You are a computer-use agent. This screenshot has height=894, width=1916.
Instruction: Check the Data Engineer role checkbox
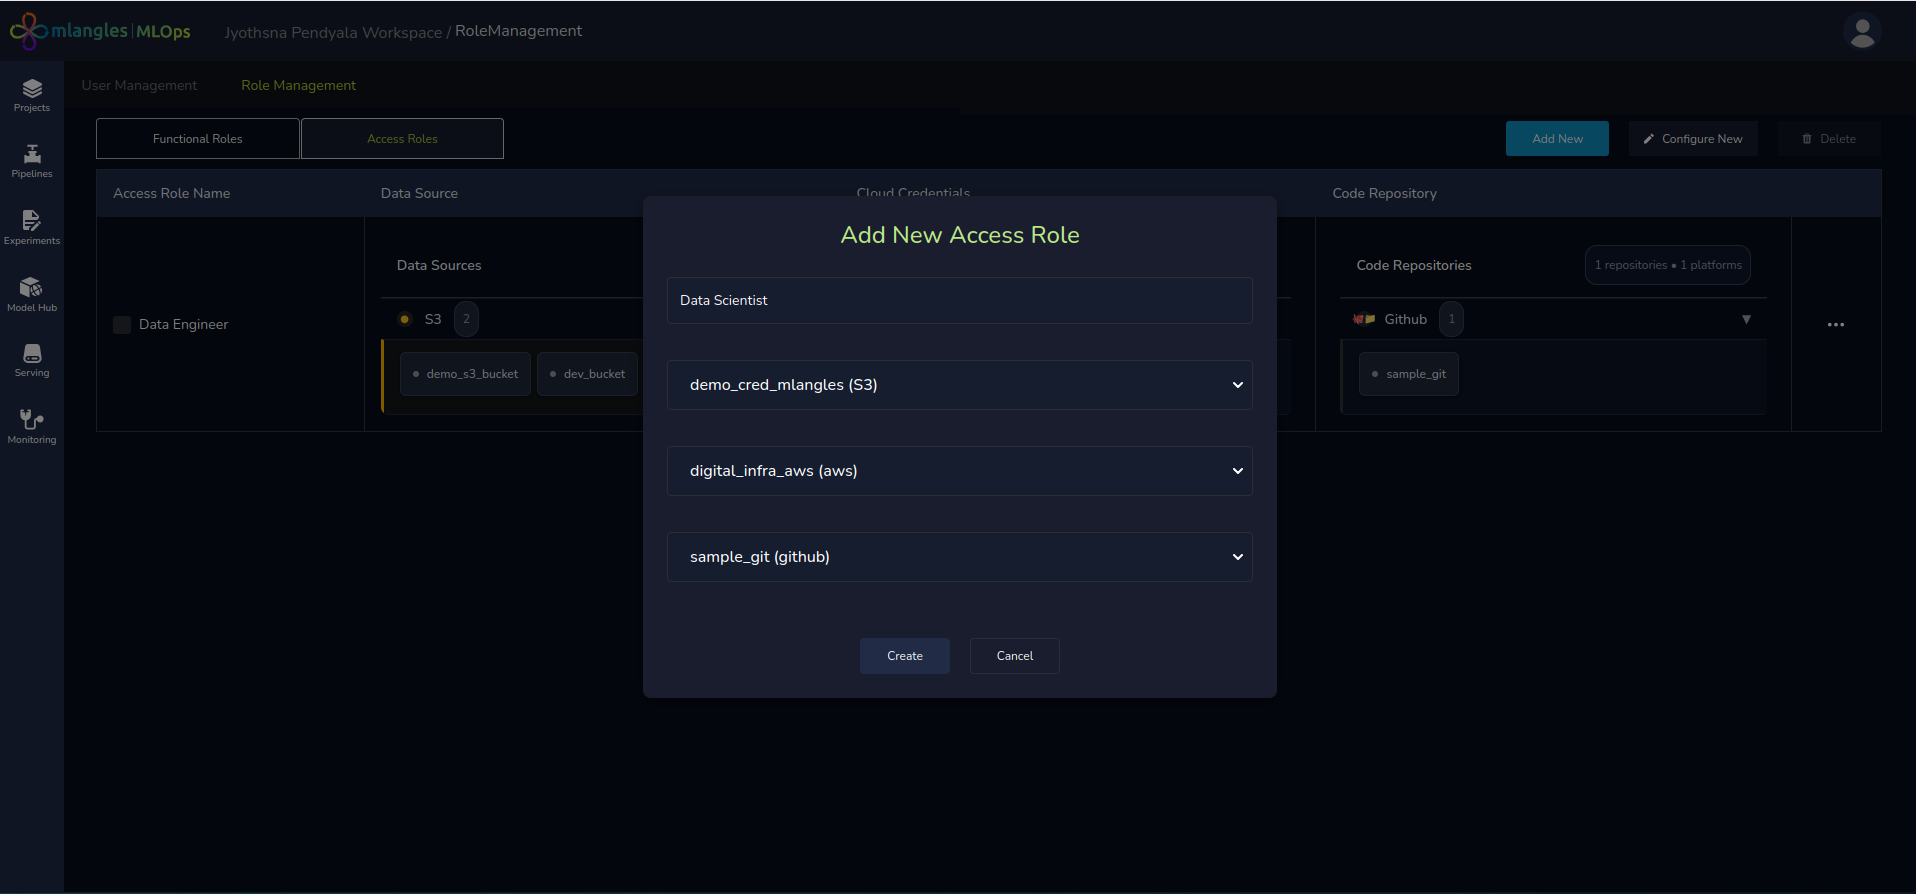pos(122,325)
